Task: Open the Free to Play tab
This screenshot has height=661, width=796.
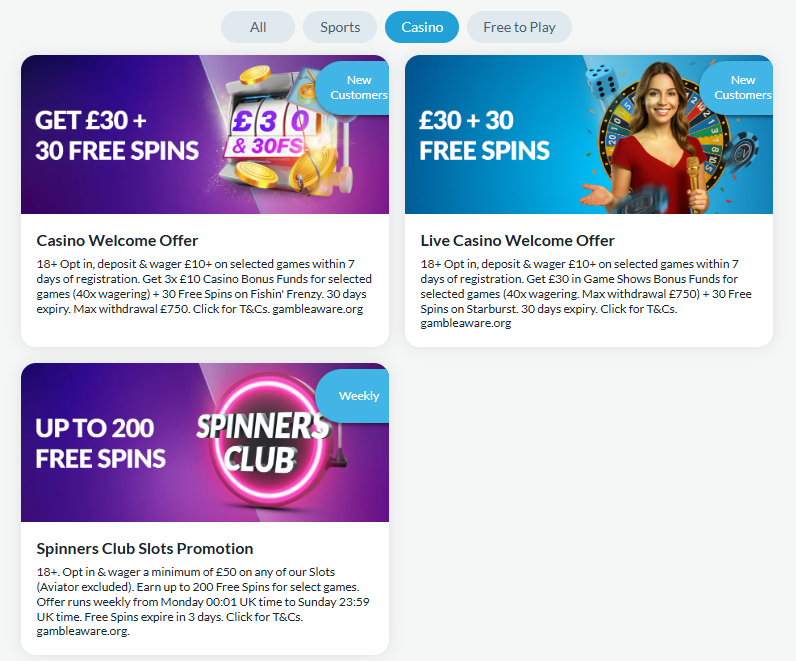Action: 519,27
